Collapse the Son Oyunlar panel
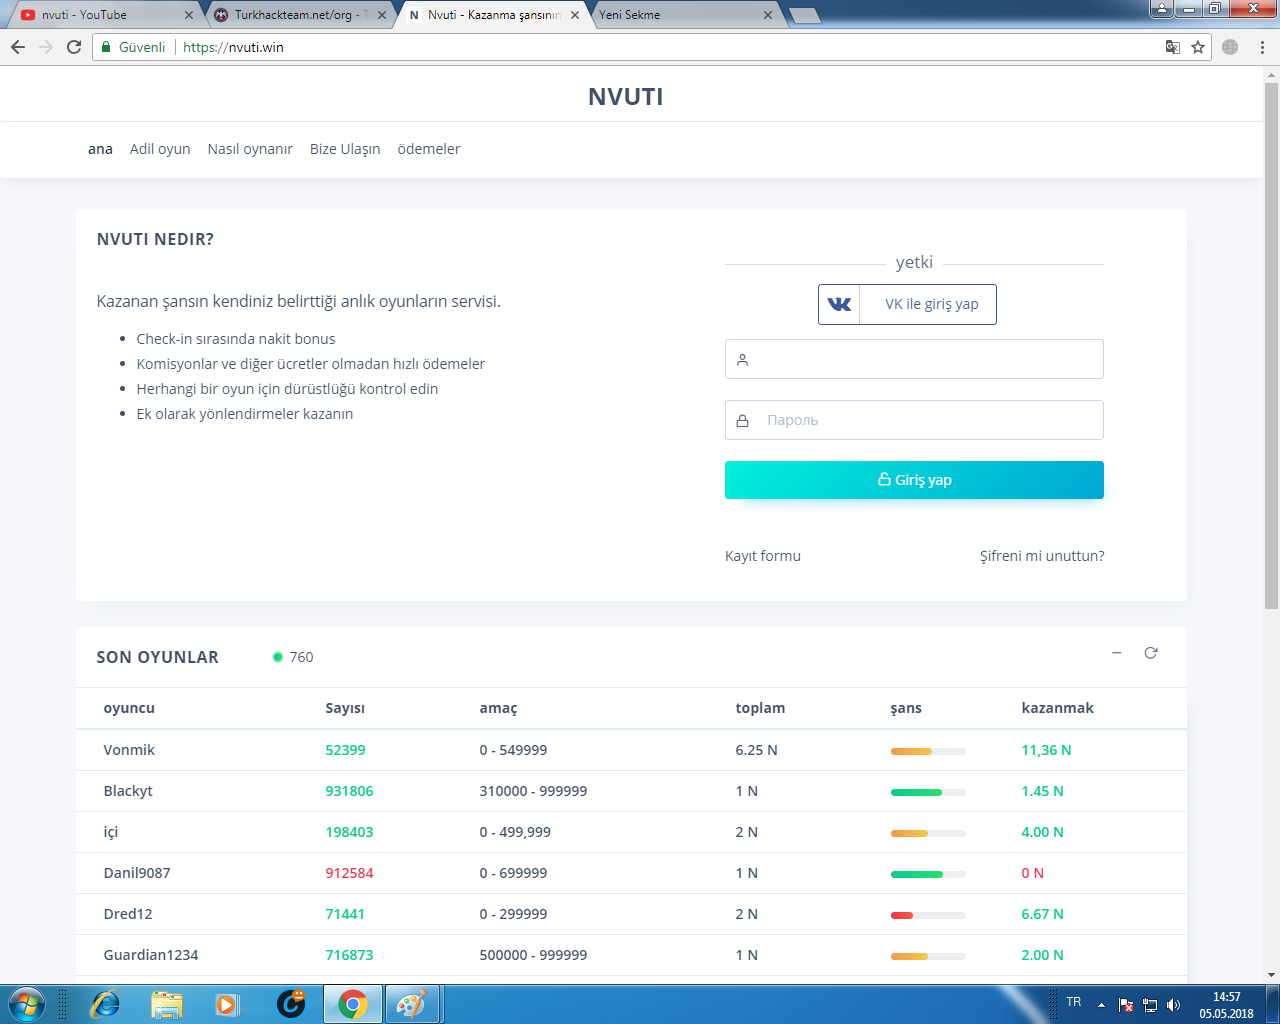The image size is (1280, 1024). tap(1117, 653)
